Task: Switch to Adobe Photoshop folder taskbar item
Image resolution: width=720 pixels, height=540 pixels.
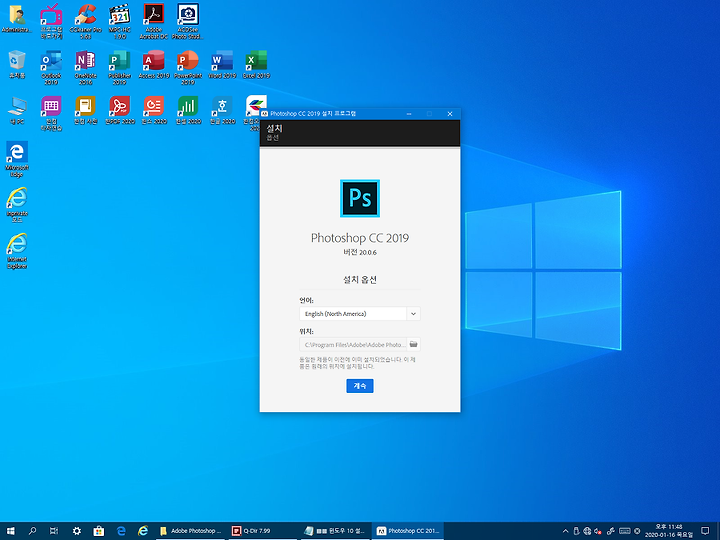Action: (191, 531)
